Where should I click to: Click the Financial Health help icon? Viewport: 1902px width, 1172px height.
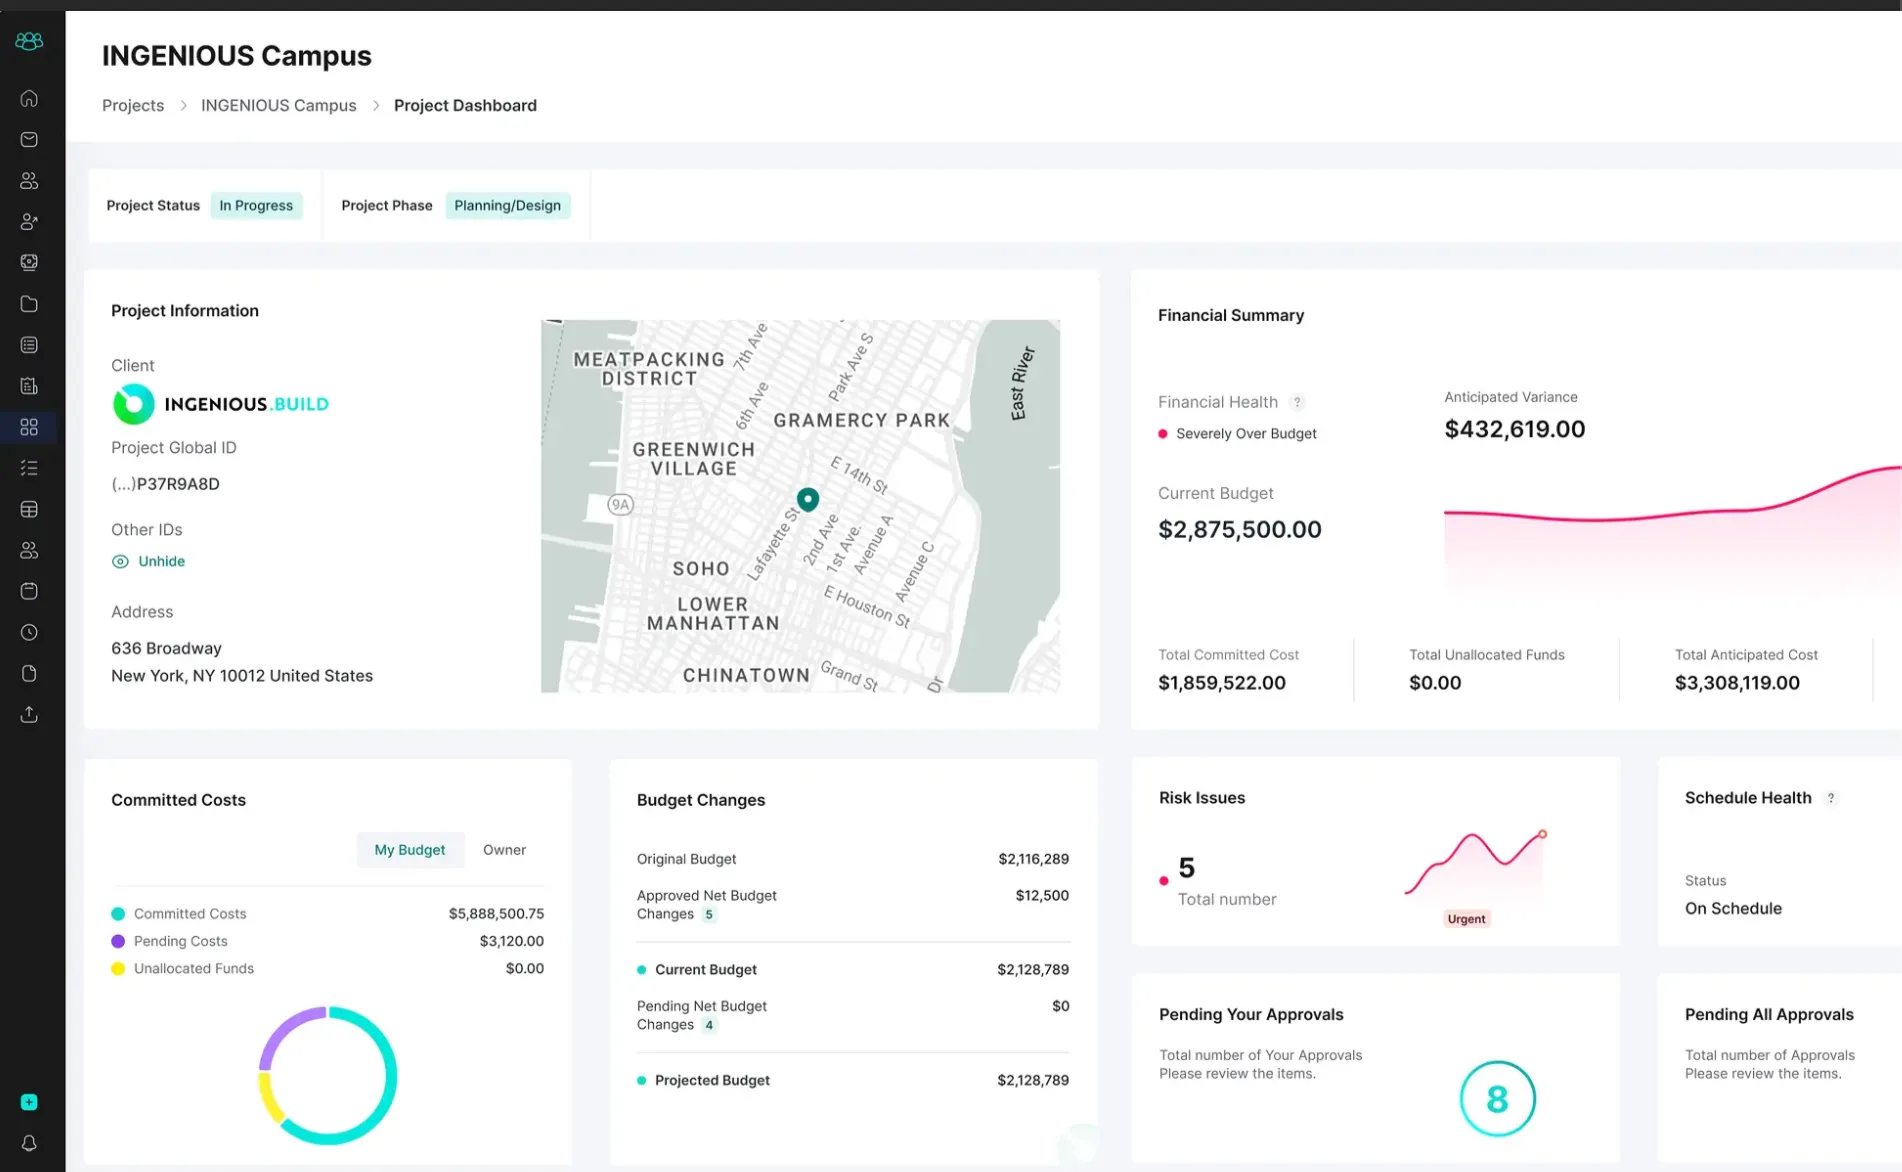click(x=1297, y=402)
